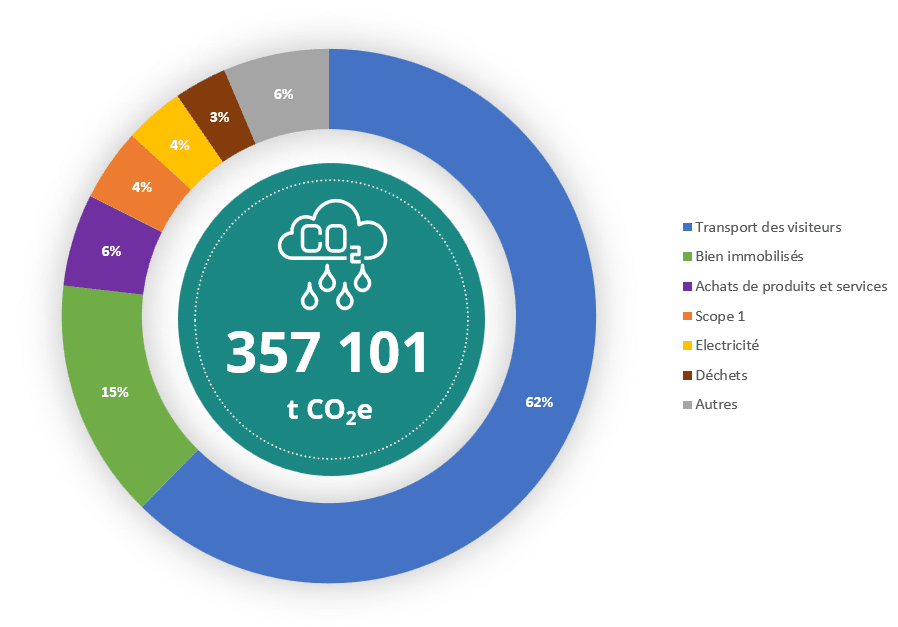Select the green legend color square
This screenshot has height=627, width=898.
coord(685,255)
